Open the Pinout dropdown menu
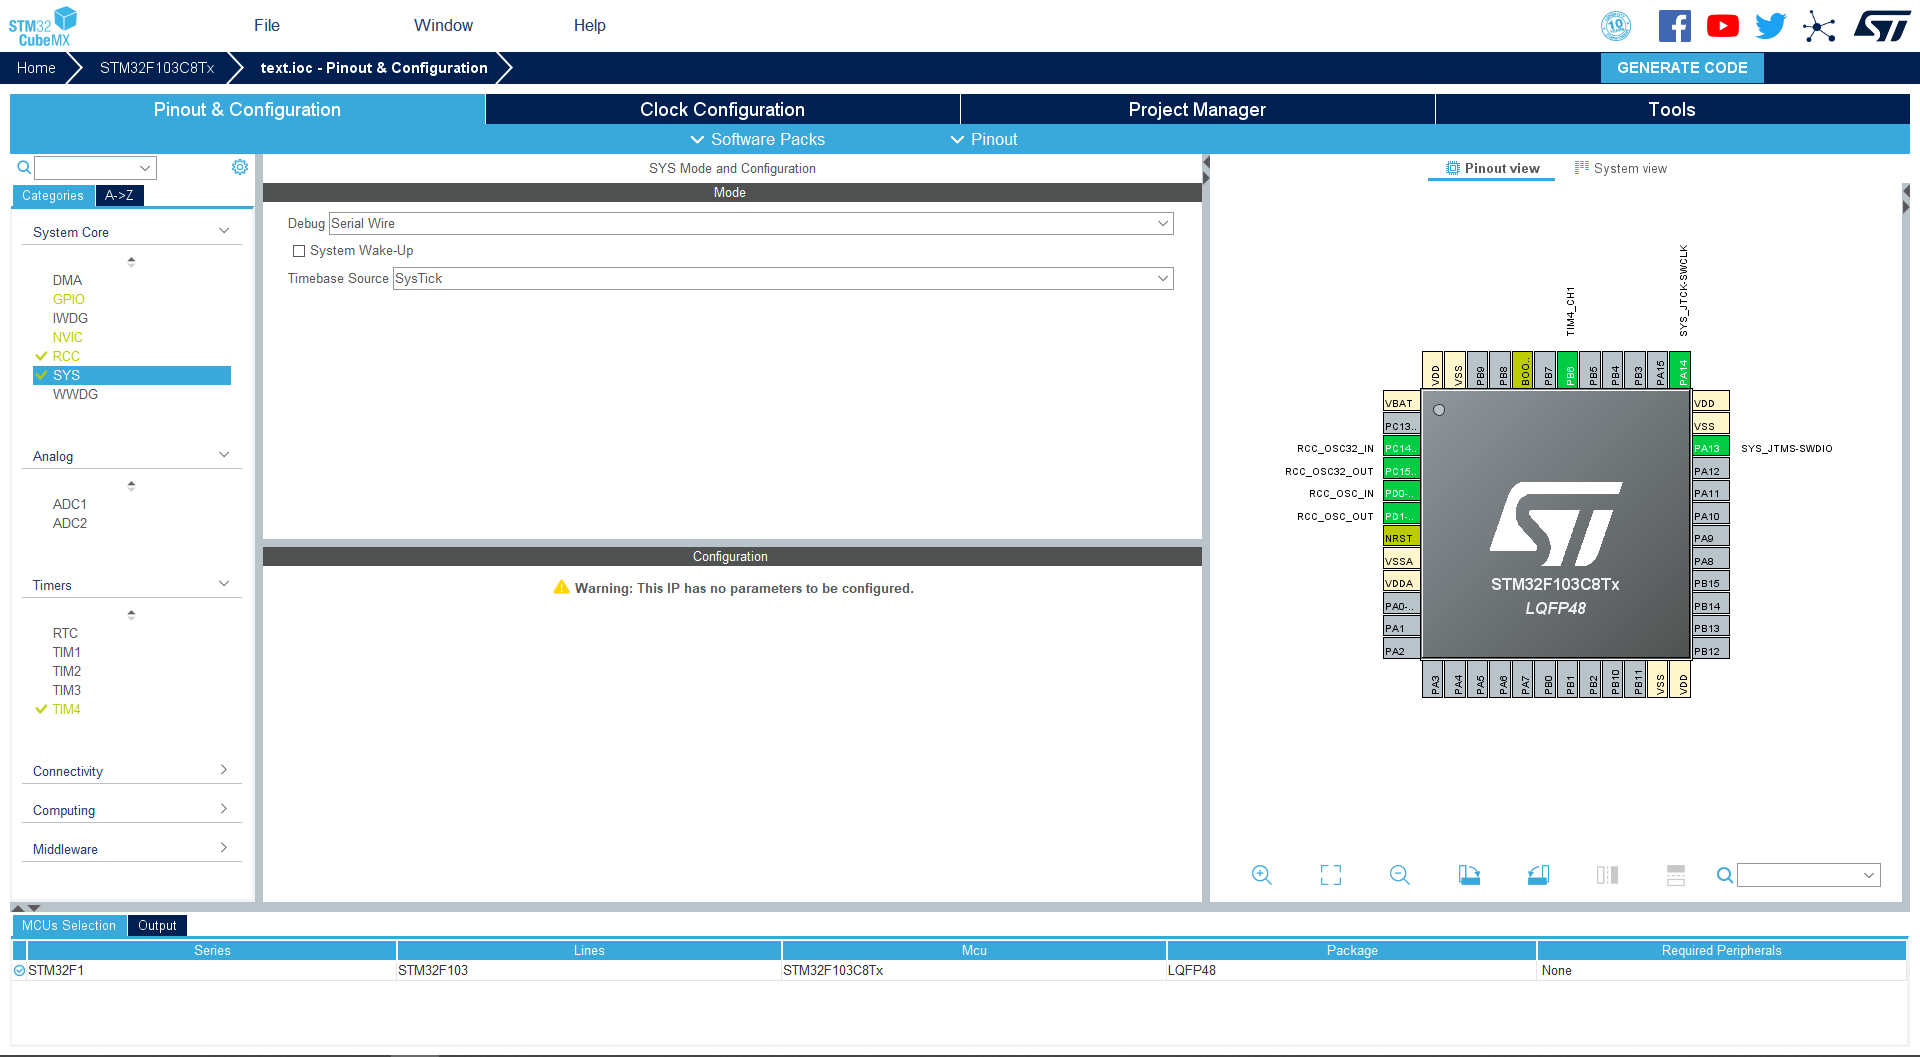This screenshot has height=1057, width=1920. [984, 140]
